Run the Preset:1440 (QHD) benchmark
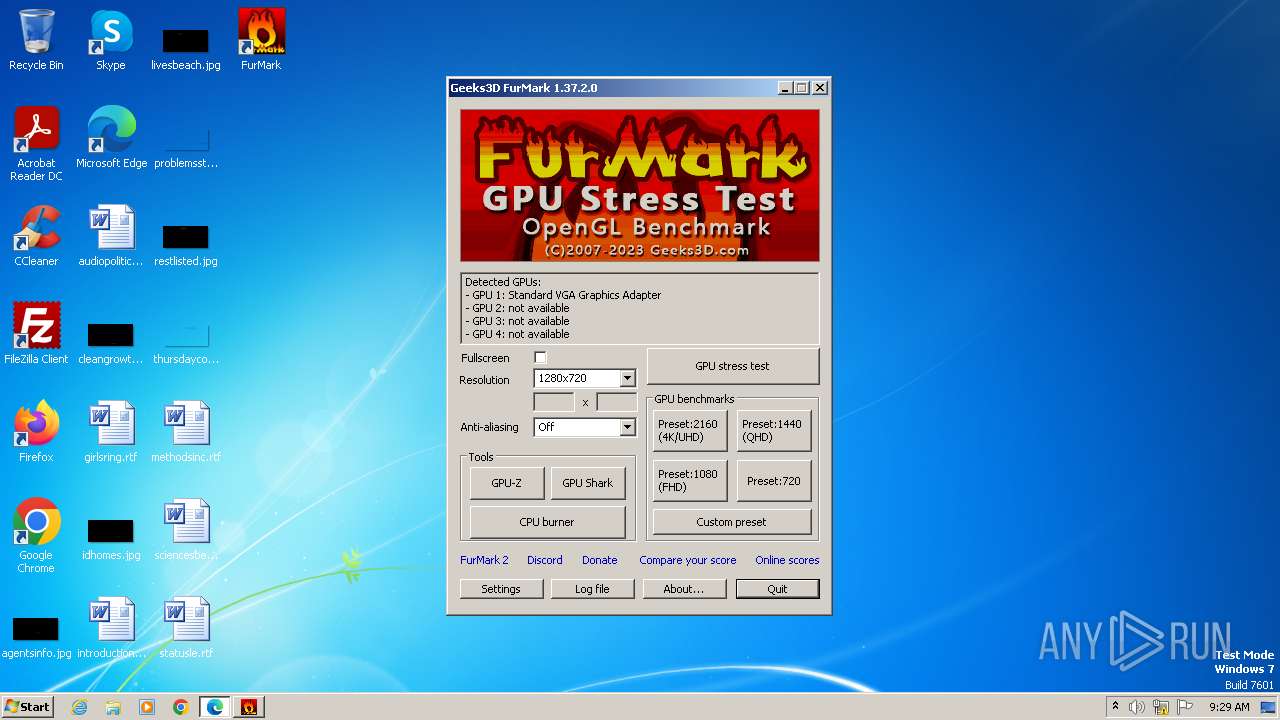The image size is (1280, 720). coord(774,430)
